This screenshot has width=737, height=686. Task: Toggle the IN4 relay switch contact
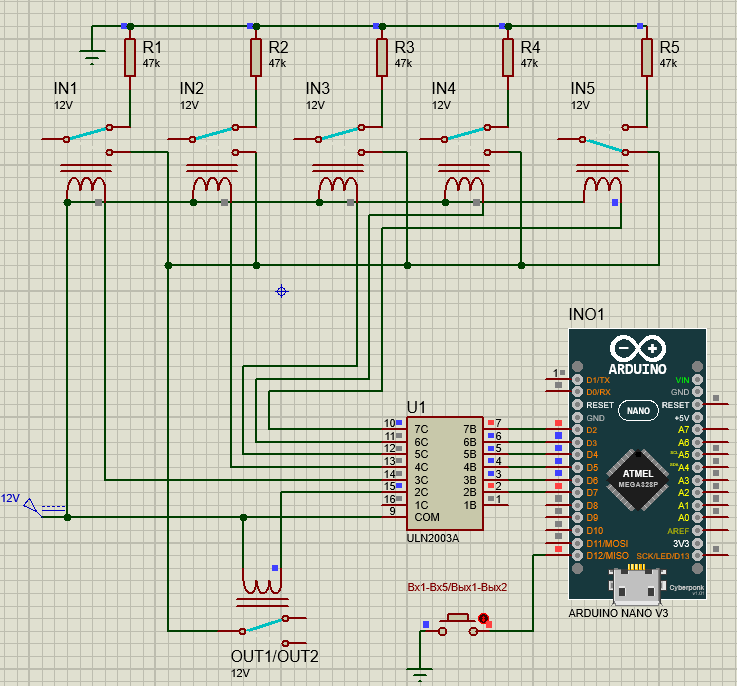point(466,133)
